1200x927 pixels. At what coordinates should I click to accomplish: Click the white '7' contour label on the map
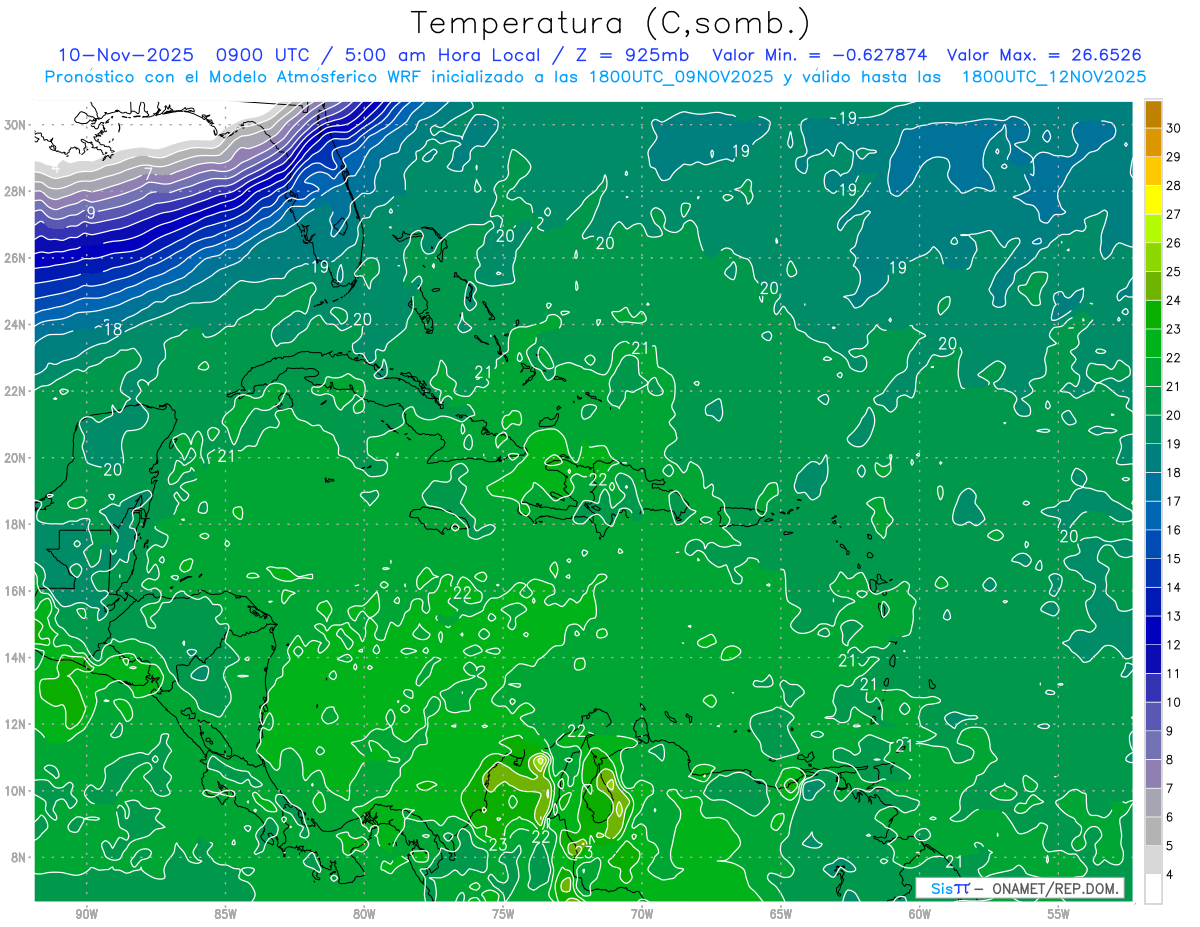click(x=146, y=174)
